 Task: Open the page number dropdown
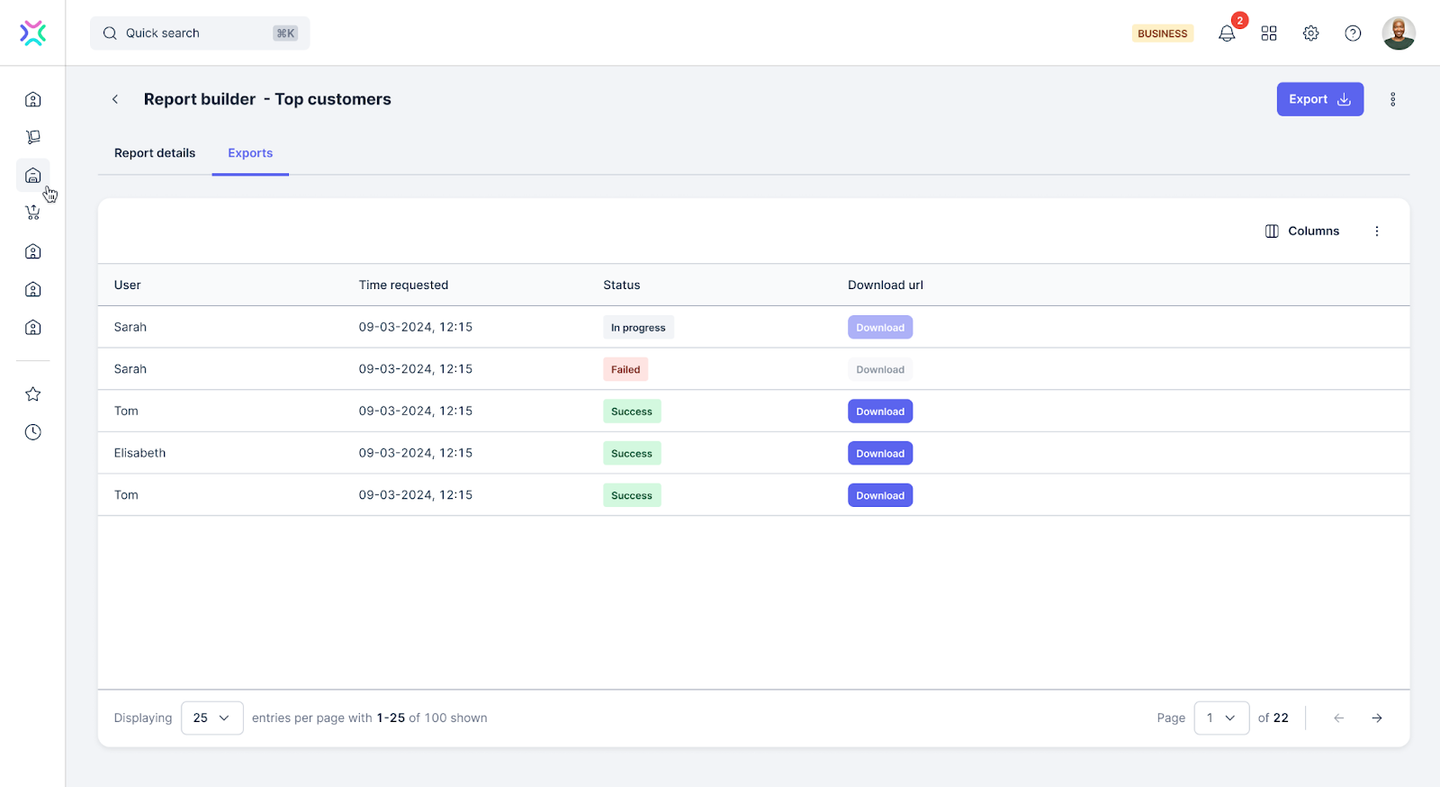coord(1221,718)
